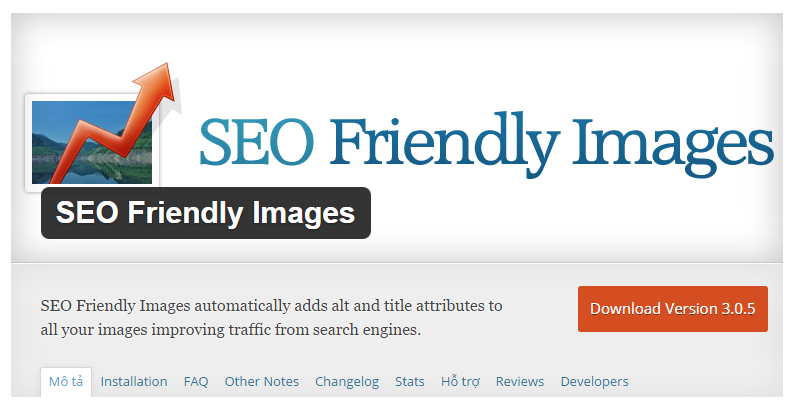Switch to the Developers tab
Image resolution: width=798 pixels, height=406 pixels.
594,382
